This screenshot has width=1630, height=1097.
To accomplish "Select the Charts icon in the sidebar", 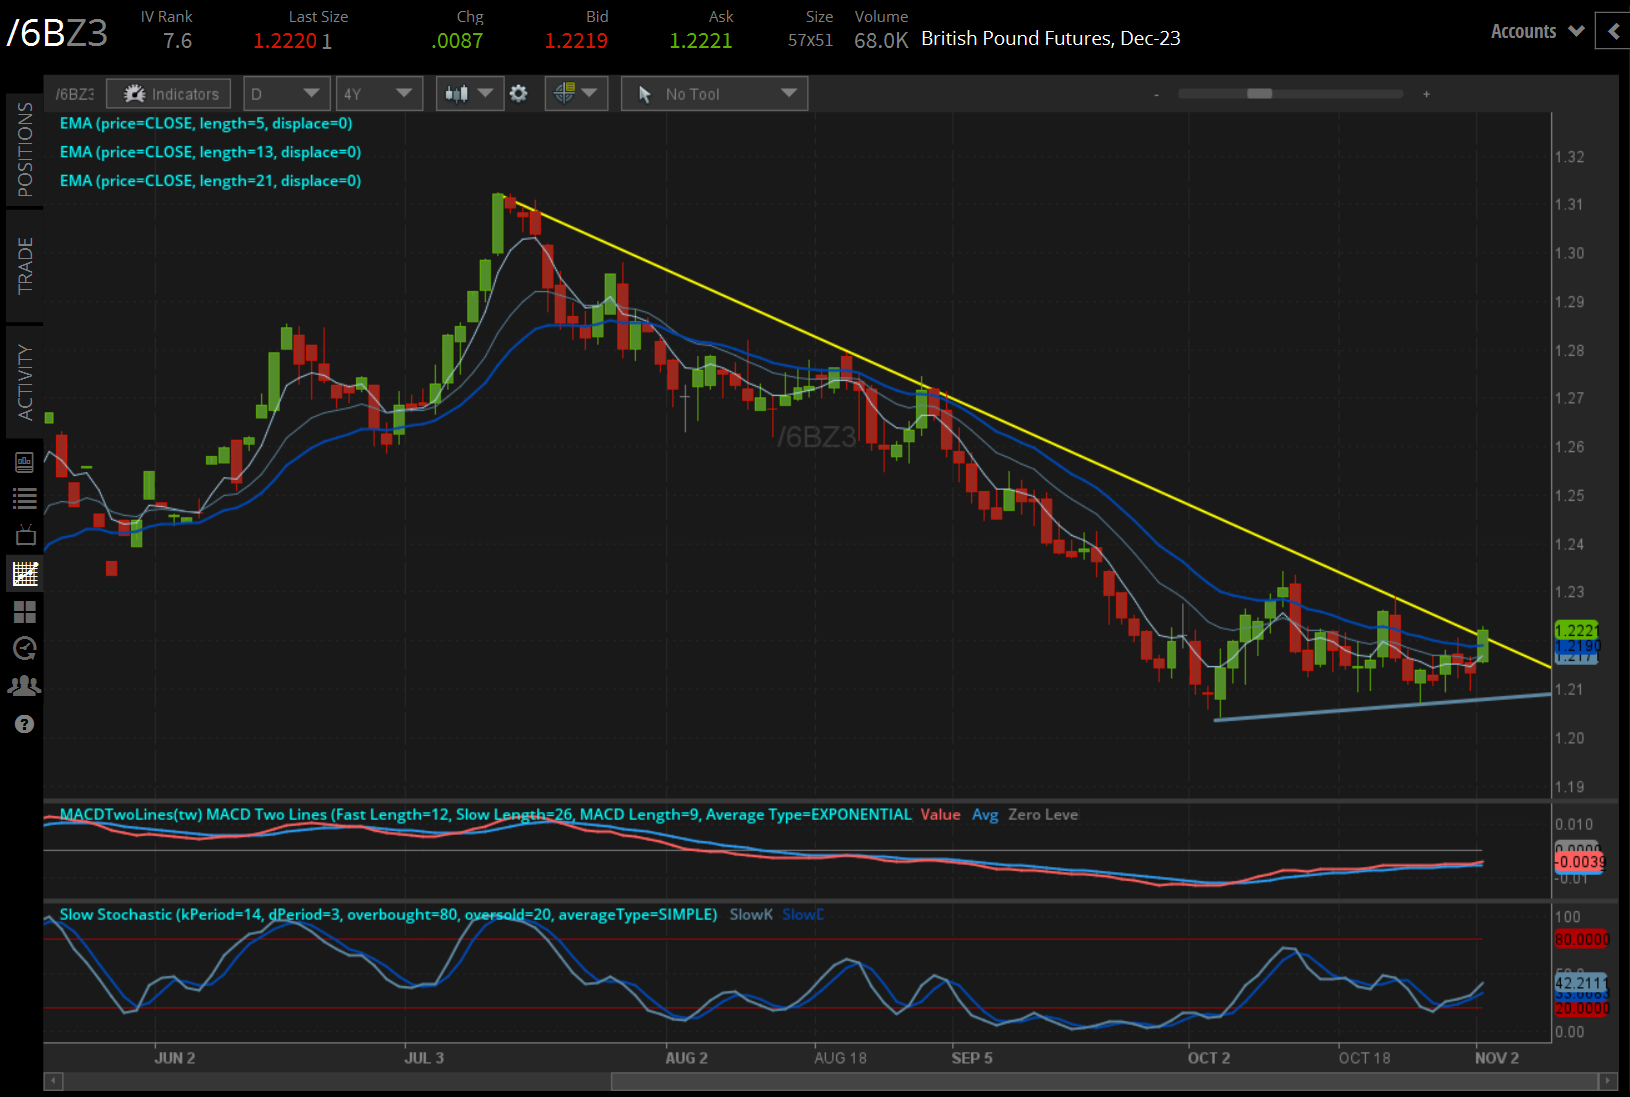I will (25, 573).
